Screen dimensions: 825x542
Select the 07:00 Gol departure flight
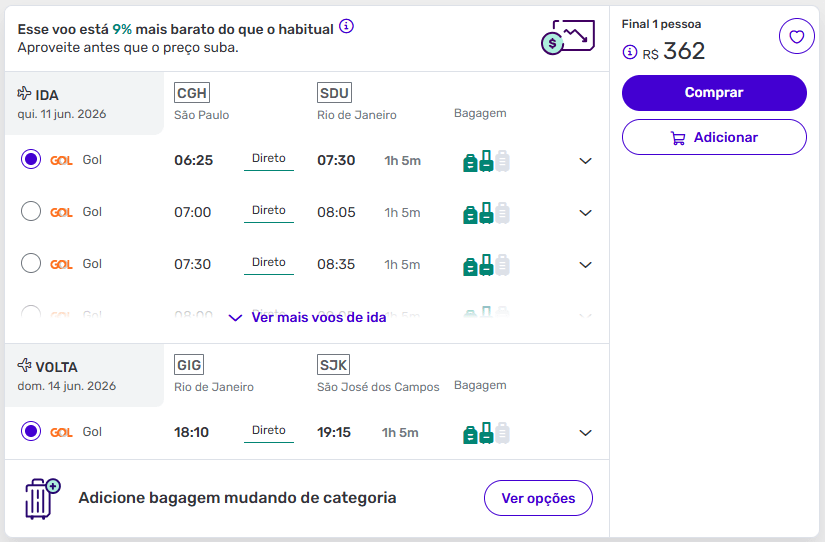click(x=31, y=211)
